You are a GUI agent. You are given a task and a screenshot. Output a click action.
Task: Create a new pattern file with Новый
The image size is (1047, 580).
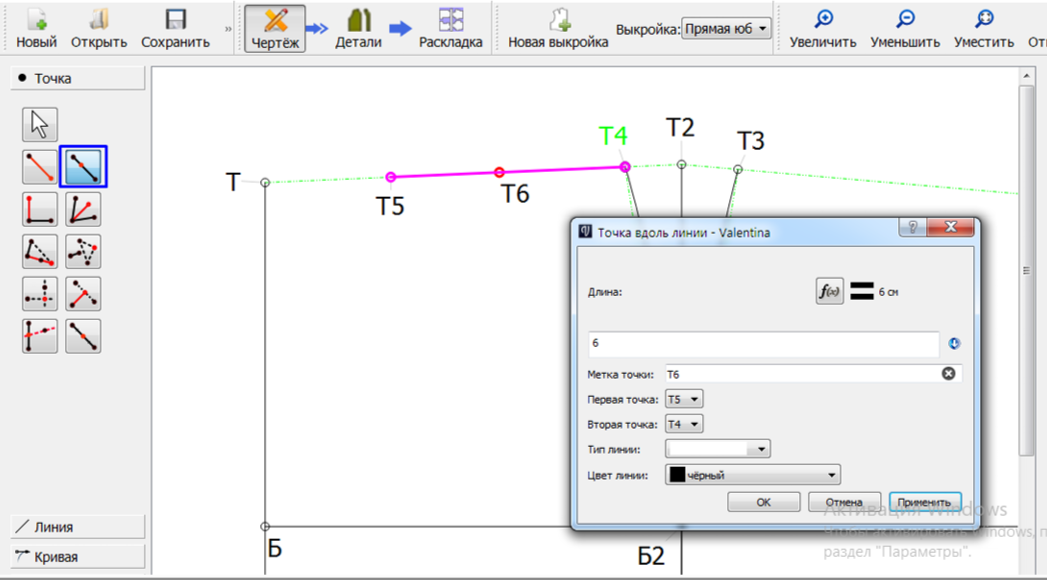point(36,28)
